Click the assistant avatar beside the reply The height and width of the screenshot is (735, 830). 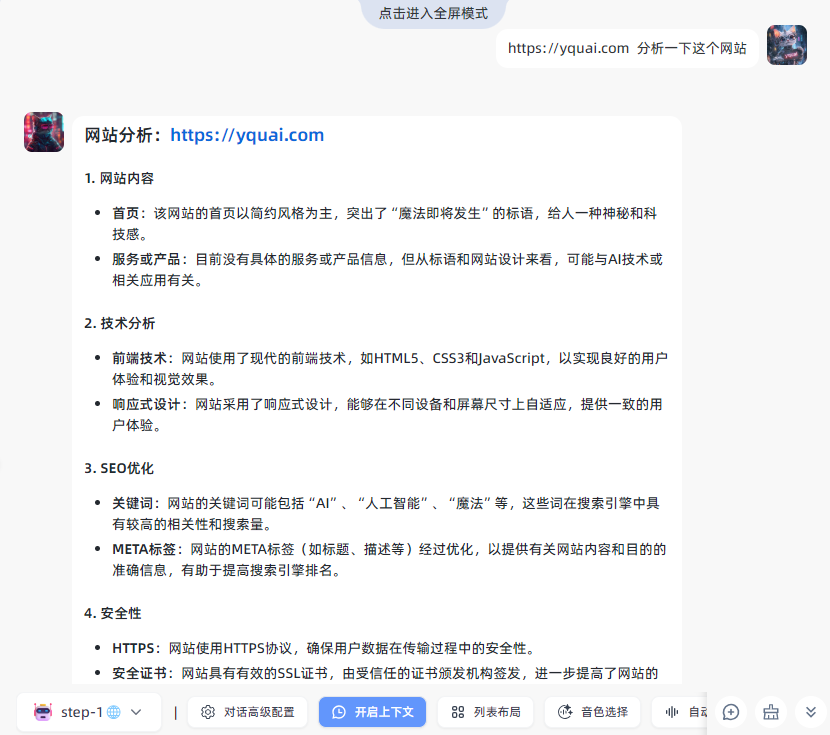(44, 132)
